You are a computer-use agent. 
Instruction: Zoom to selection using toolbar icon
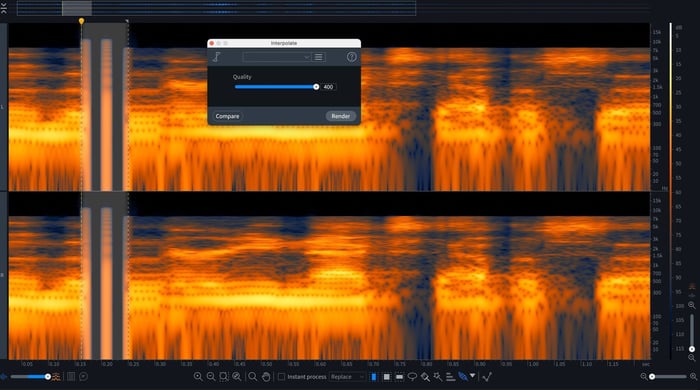224,377
